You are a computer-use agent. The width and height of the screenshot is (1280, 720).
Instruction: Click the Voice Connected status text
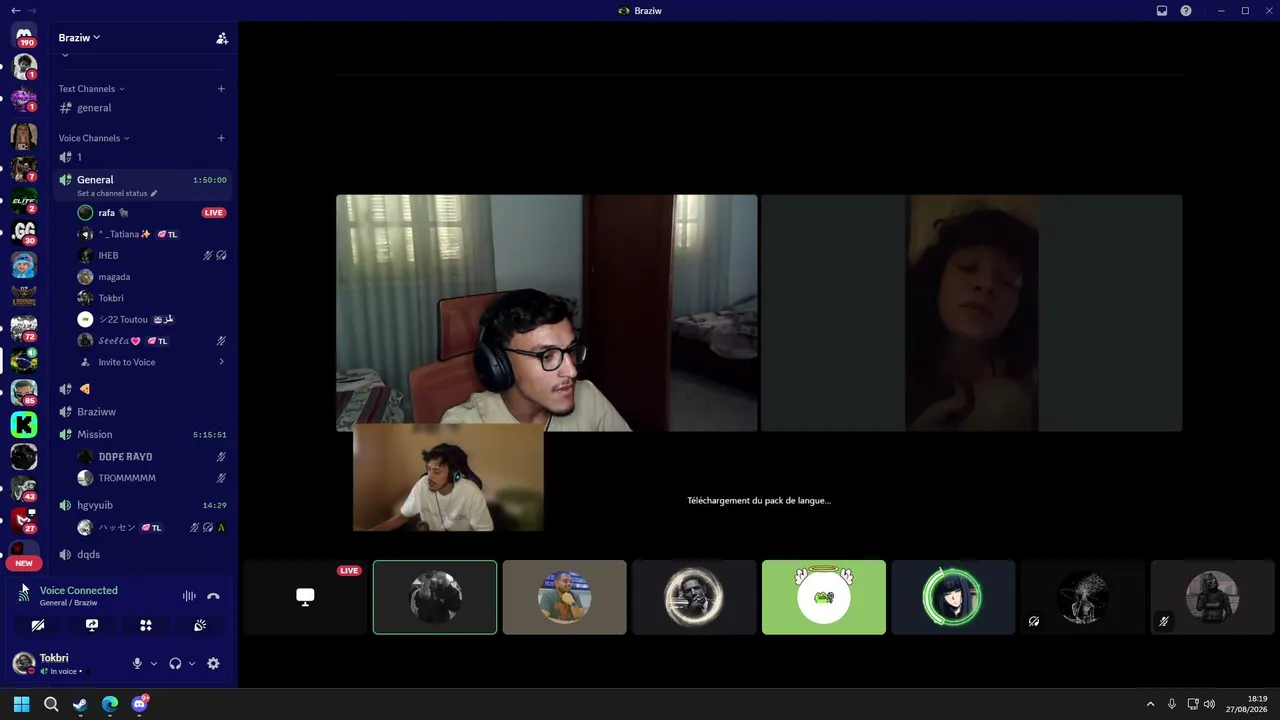point(78,590)
